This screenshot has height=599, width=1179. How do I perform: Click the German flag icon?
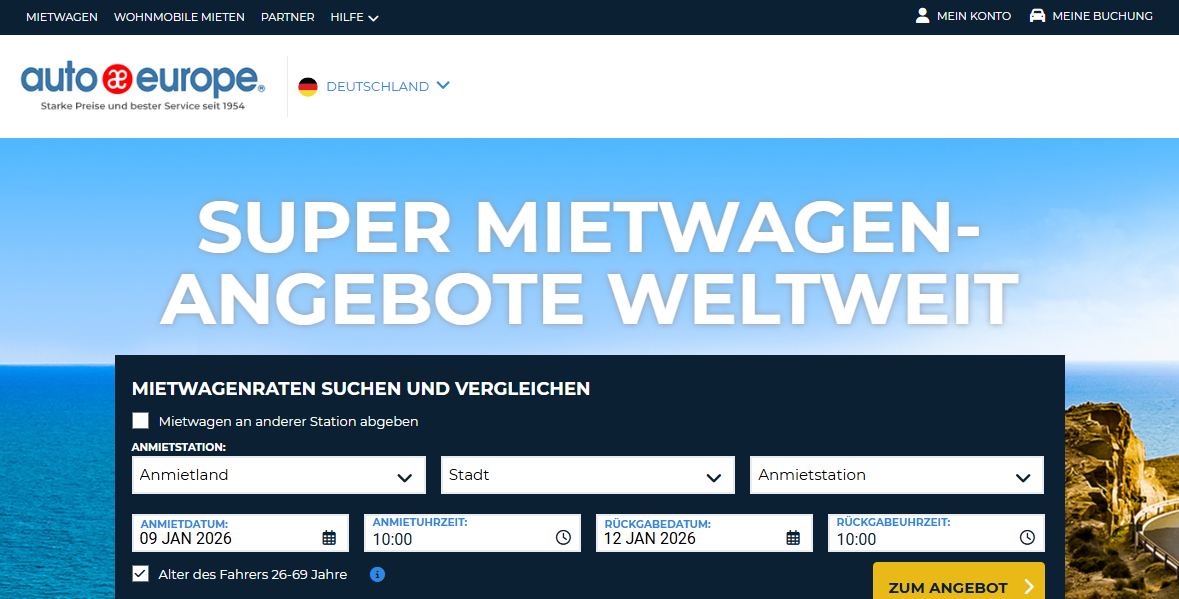coord(308,87)
